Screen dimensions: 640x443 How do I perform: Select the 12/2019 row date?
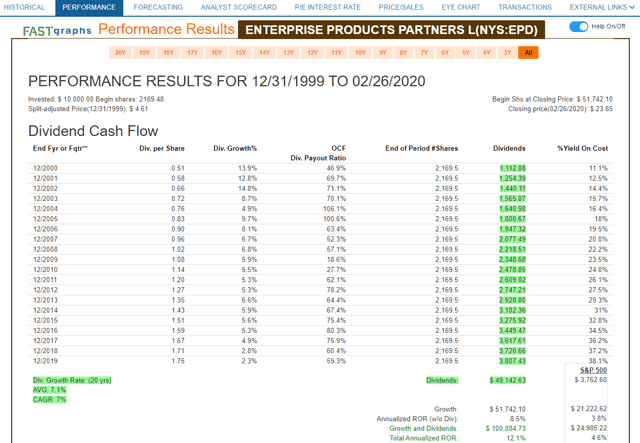coord(45,361)
